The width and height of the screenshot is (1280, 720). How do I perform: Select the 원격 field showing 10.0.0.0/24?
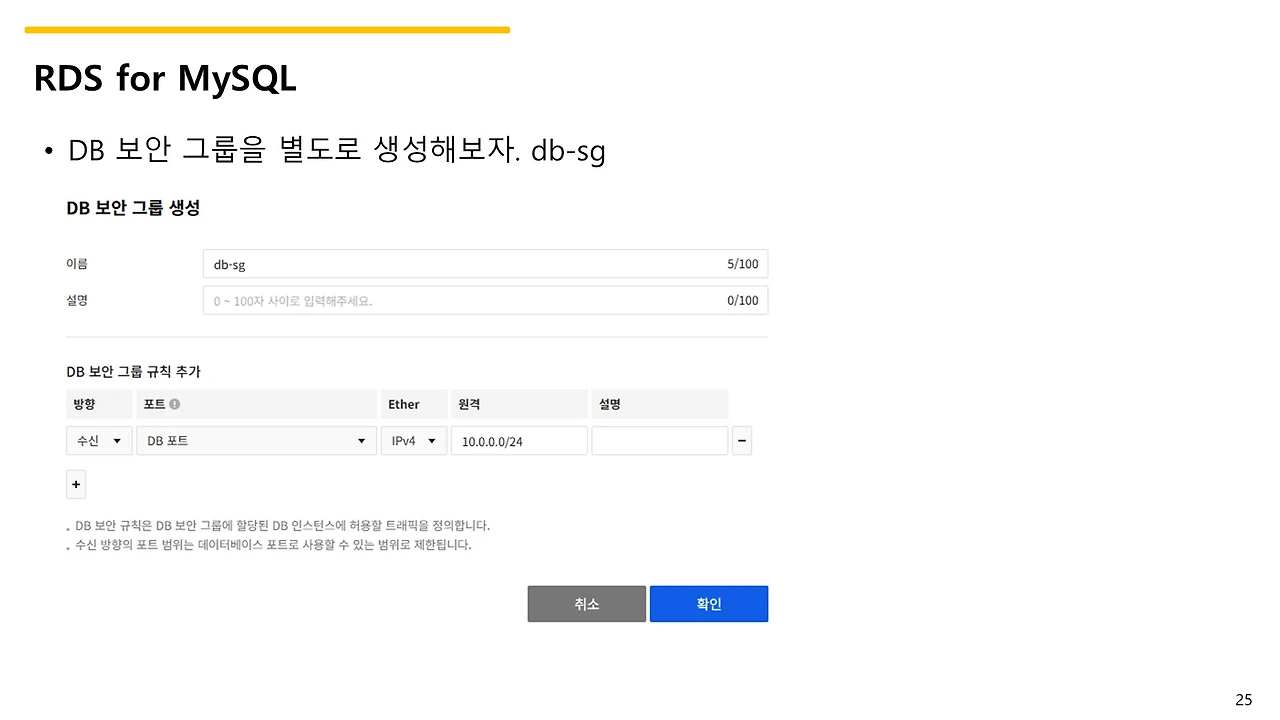(518, 440)
